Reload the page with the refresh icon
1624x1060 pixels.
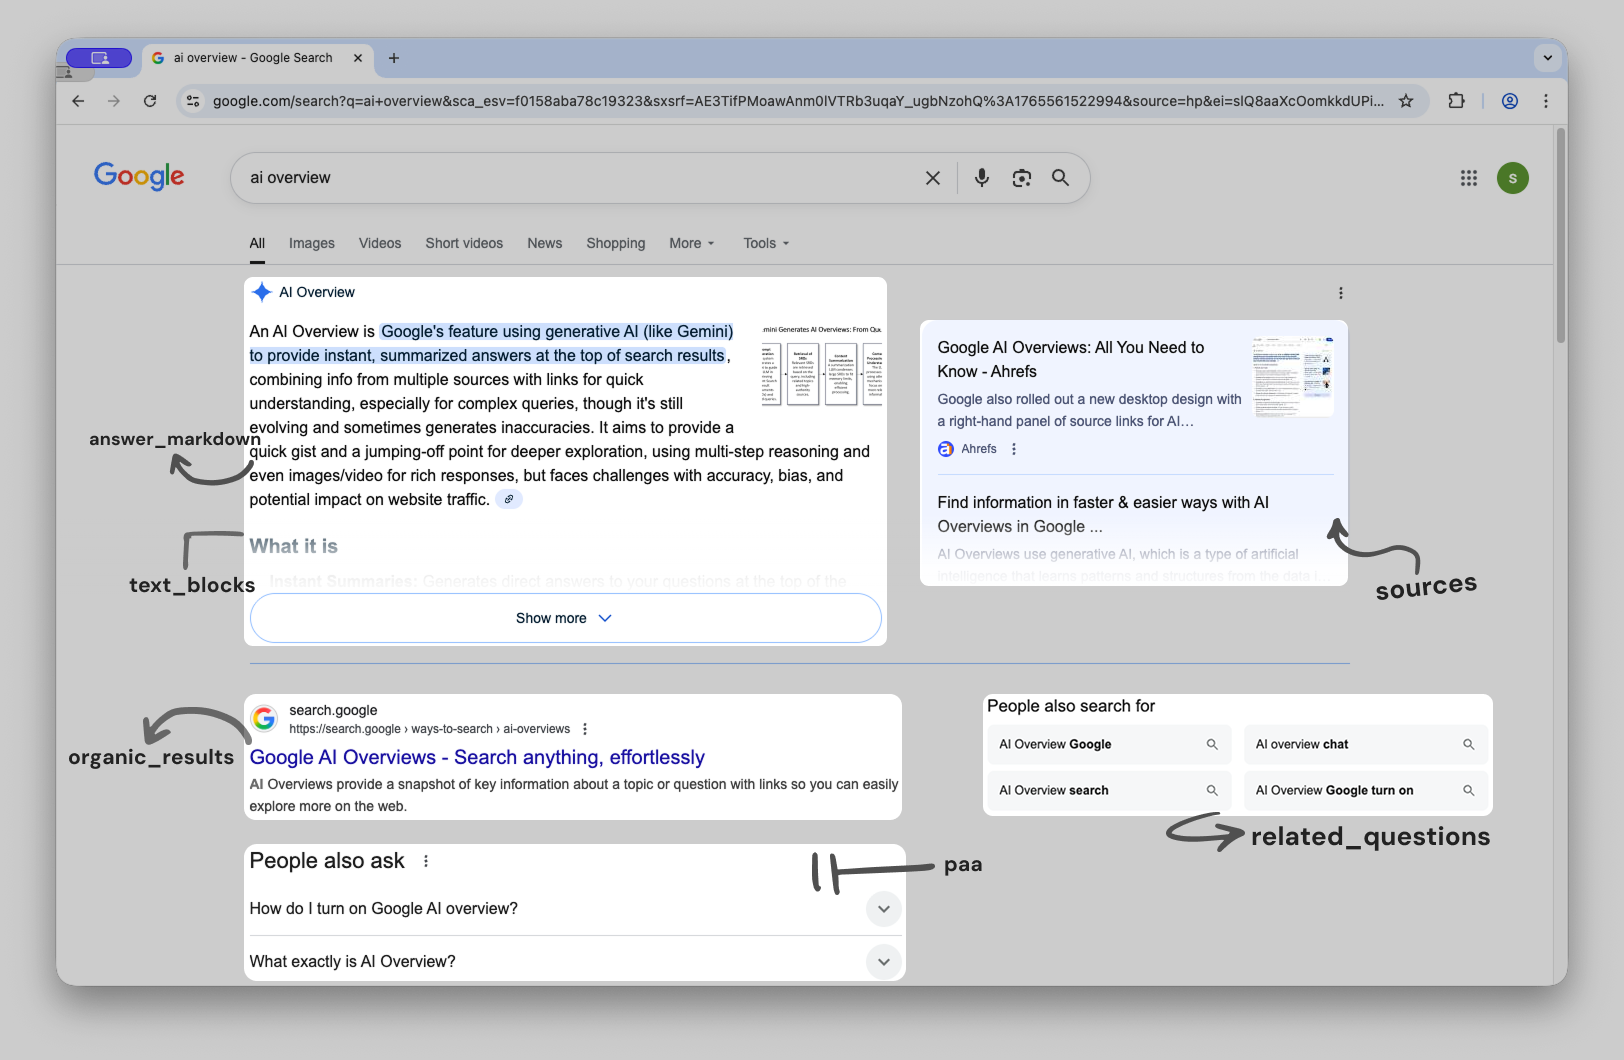pyautogui.click(x=150, y=101)
